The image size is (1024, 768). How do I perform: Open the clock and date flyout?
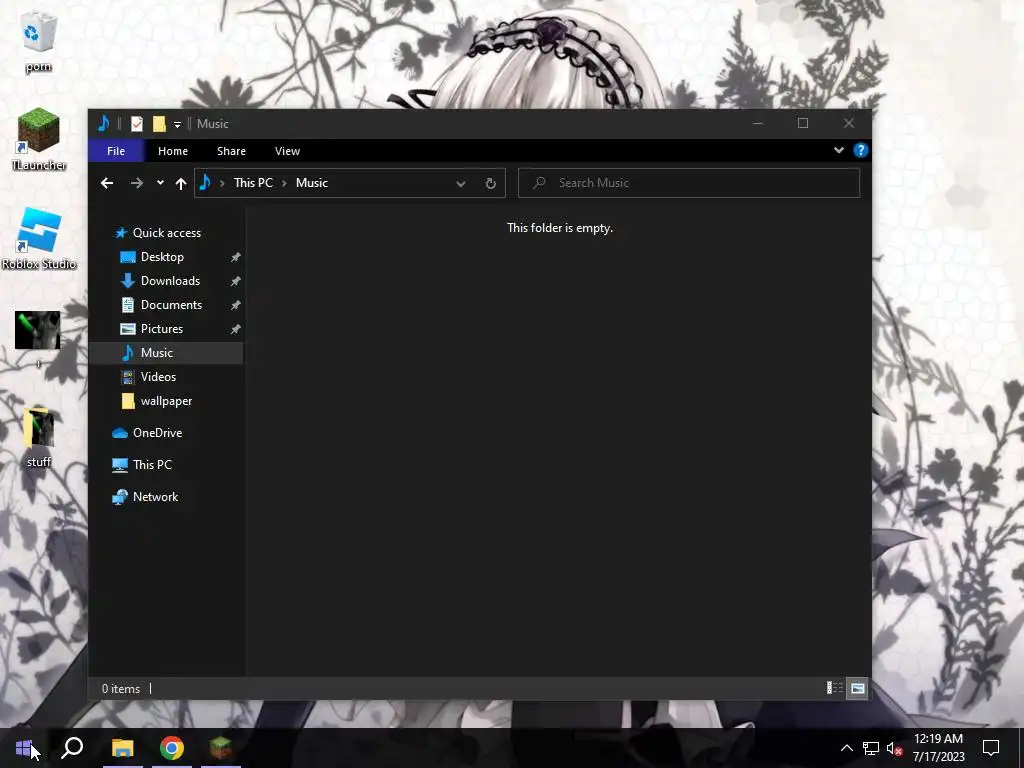938,748
